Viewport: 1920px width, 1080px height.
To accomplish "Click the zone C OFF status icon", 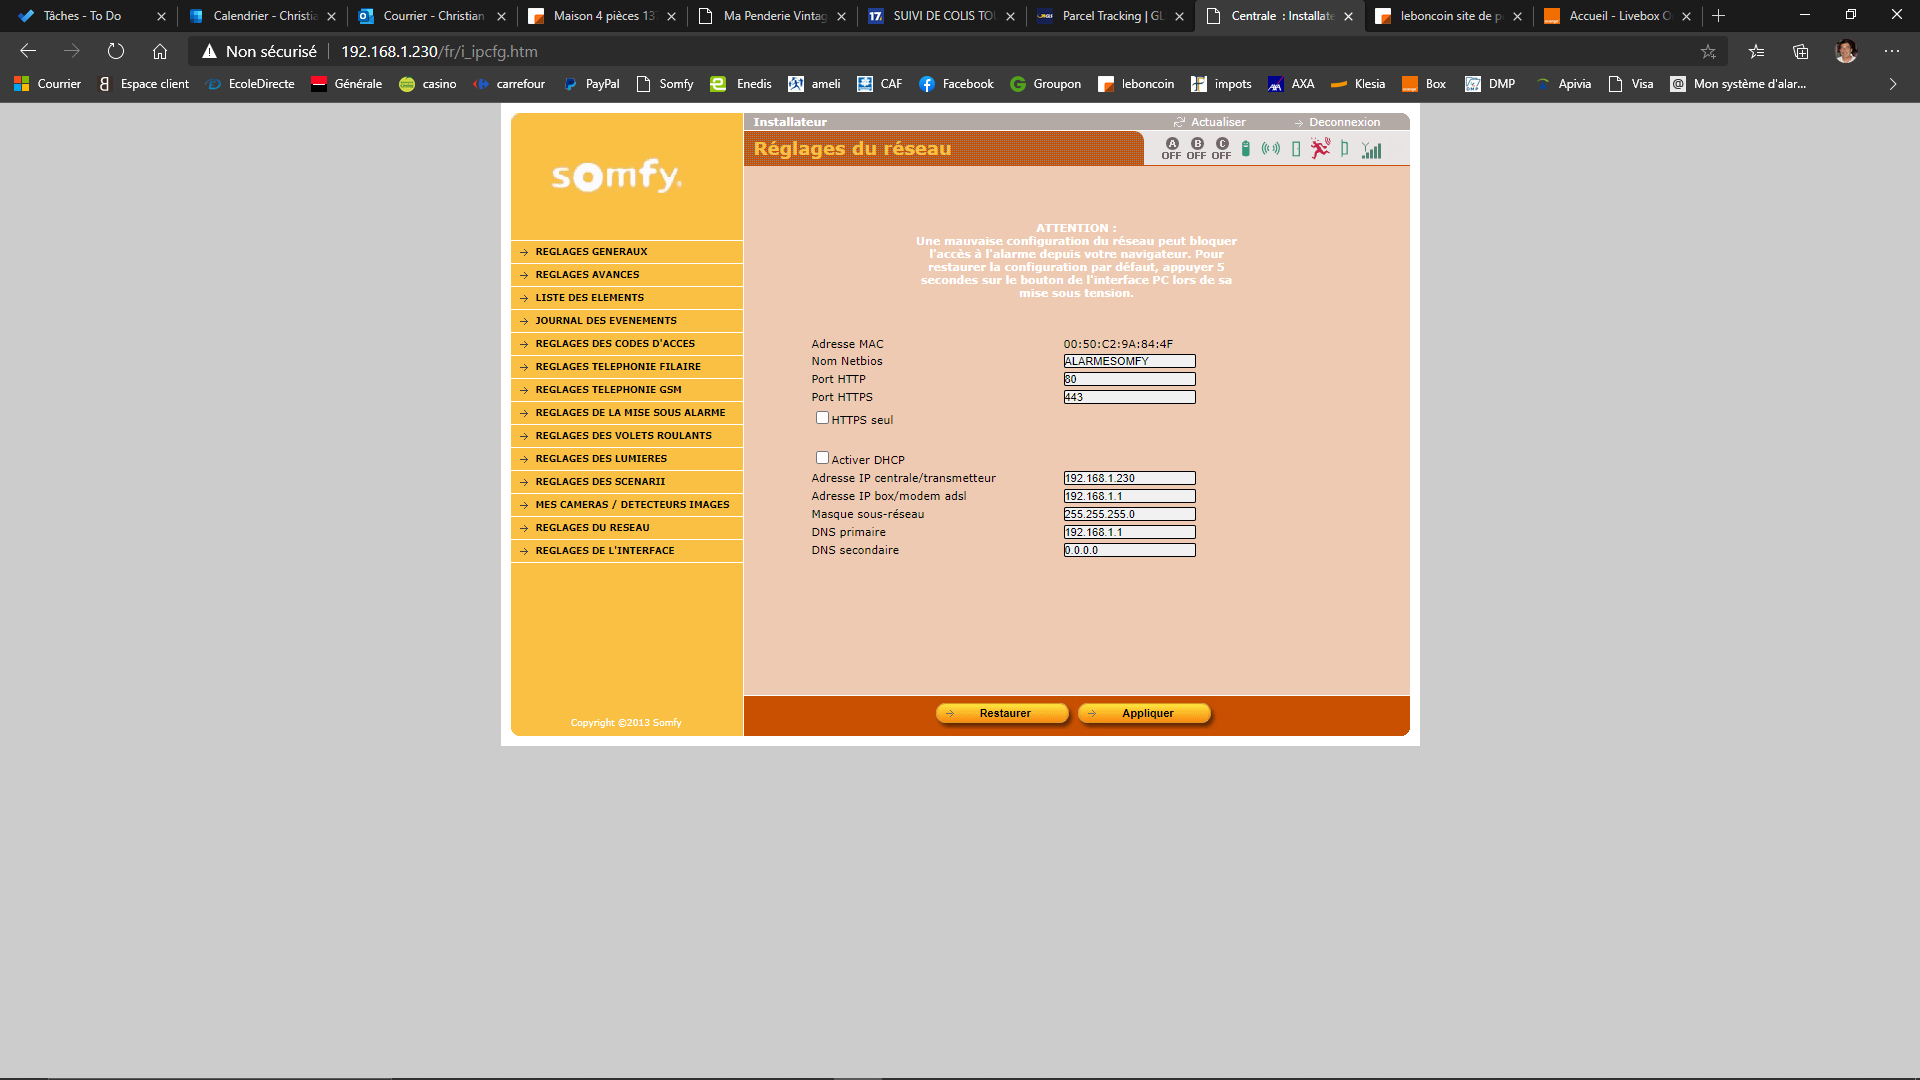I will [1221, 149].
